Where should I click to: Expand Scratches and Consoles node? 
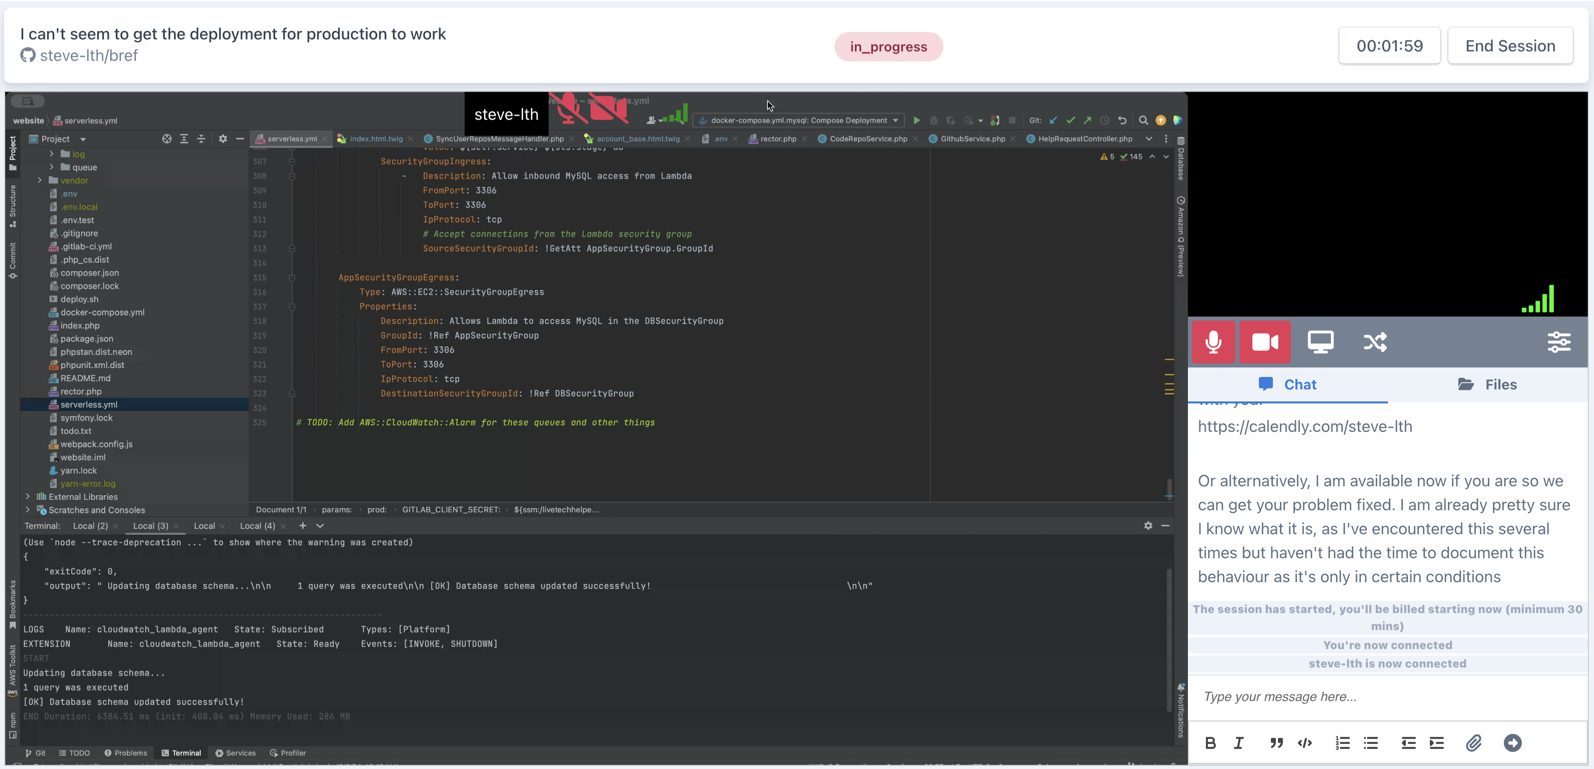(28, 510)
